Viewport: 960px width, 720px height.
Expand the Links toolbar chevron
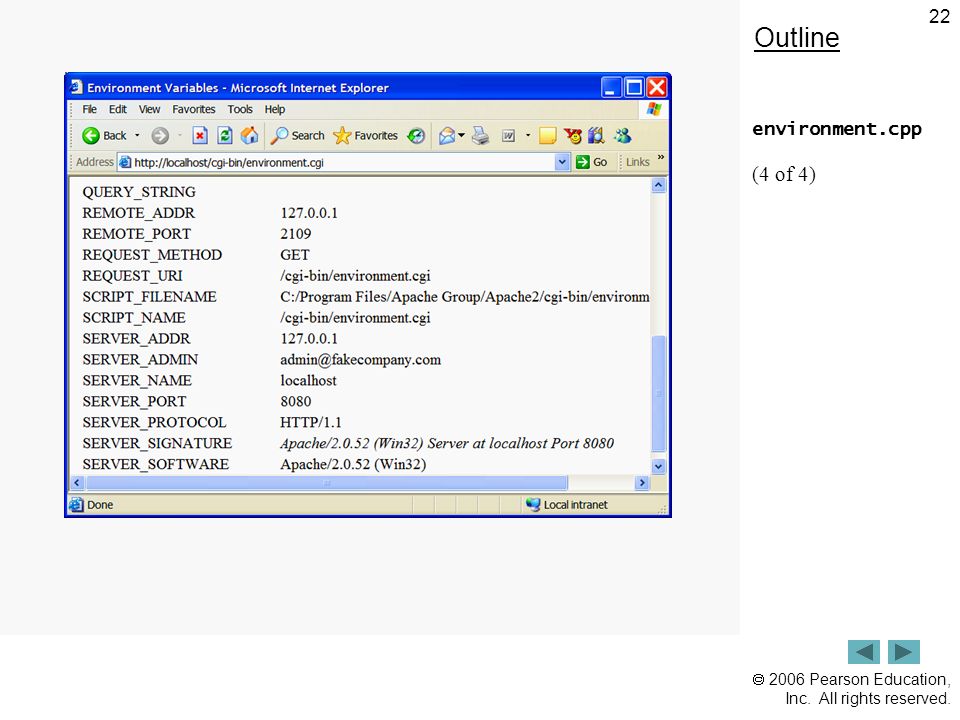point(661,158)
